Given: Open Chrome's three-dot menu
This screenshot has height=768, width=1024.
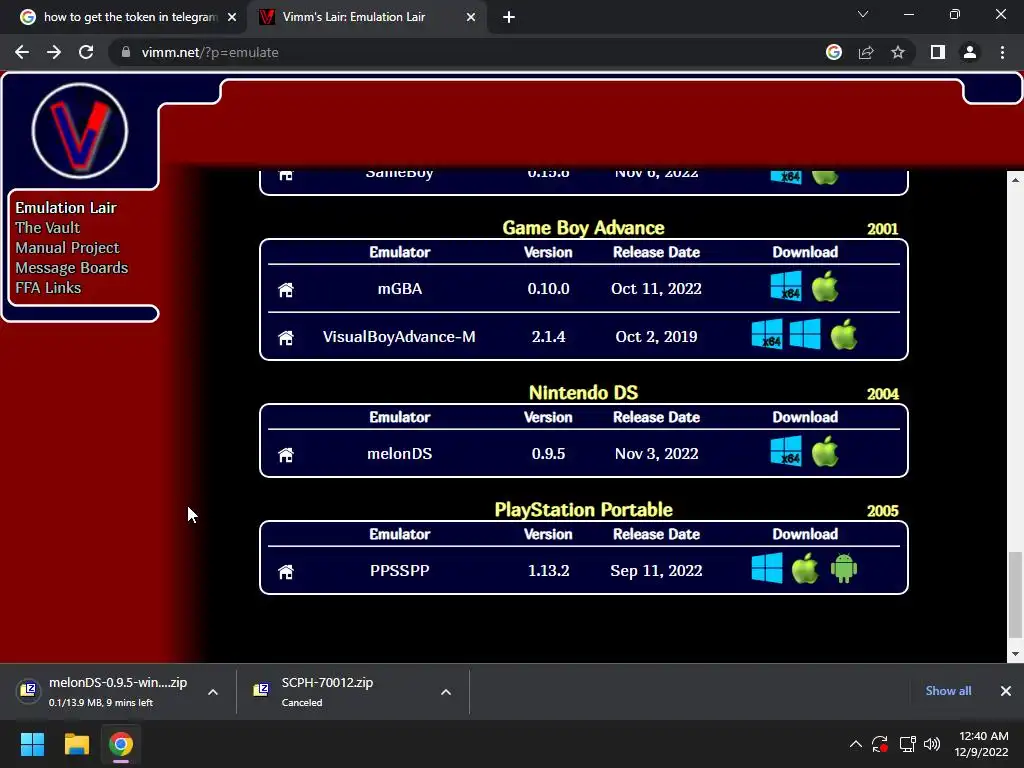Looking at the screenshot, I should point(1002,52).
